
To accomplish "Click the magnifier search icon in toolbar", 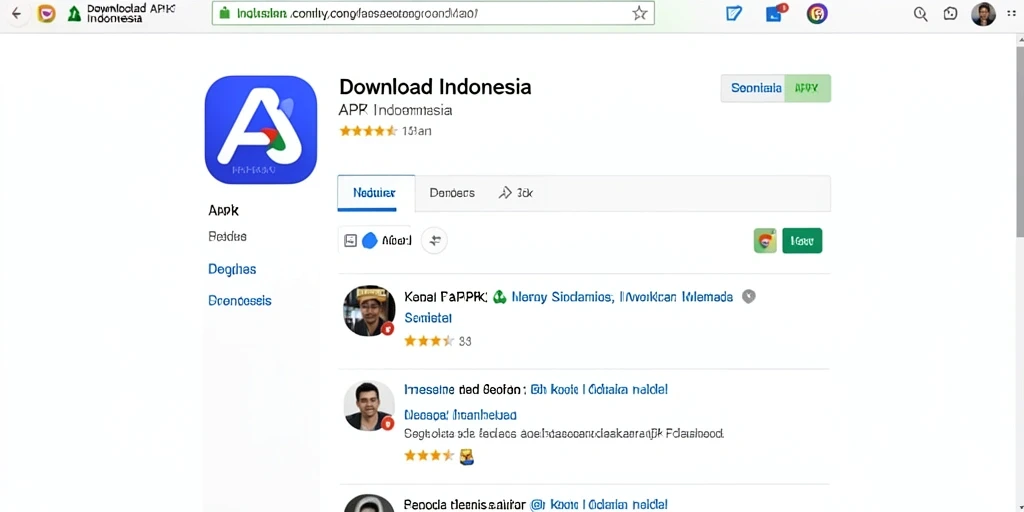I will coord(920,14).
